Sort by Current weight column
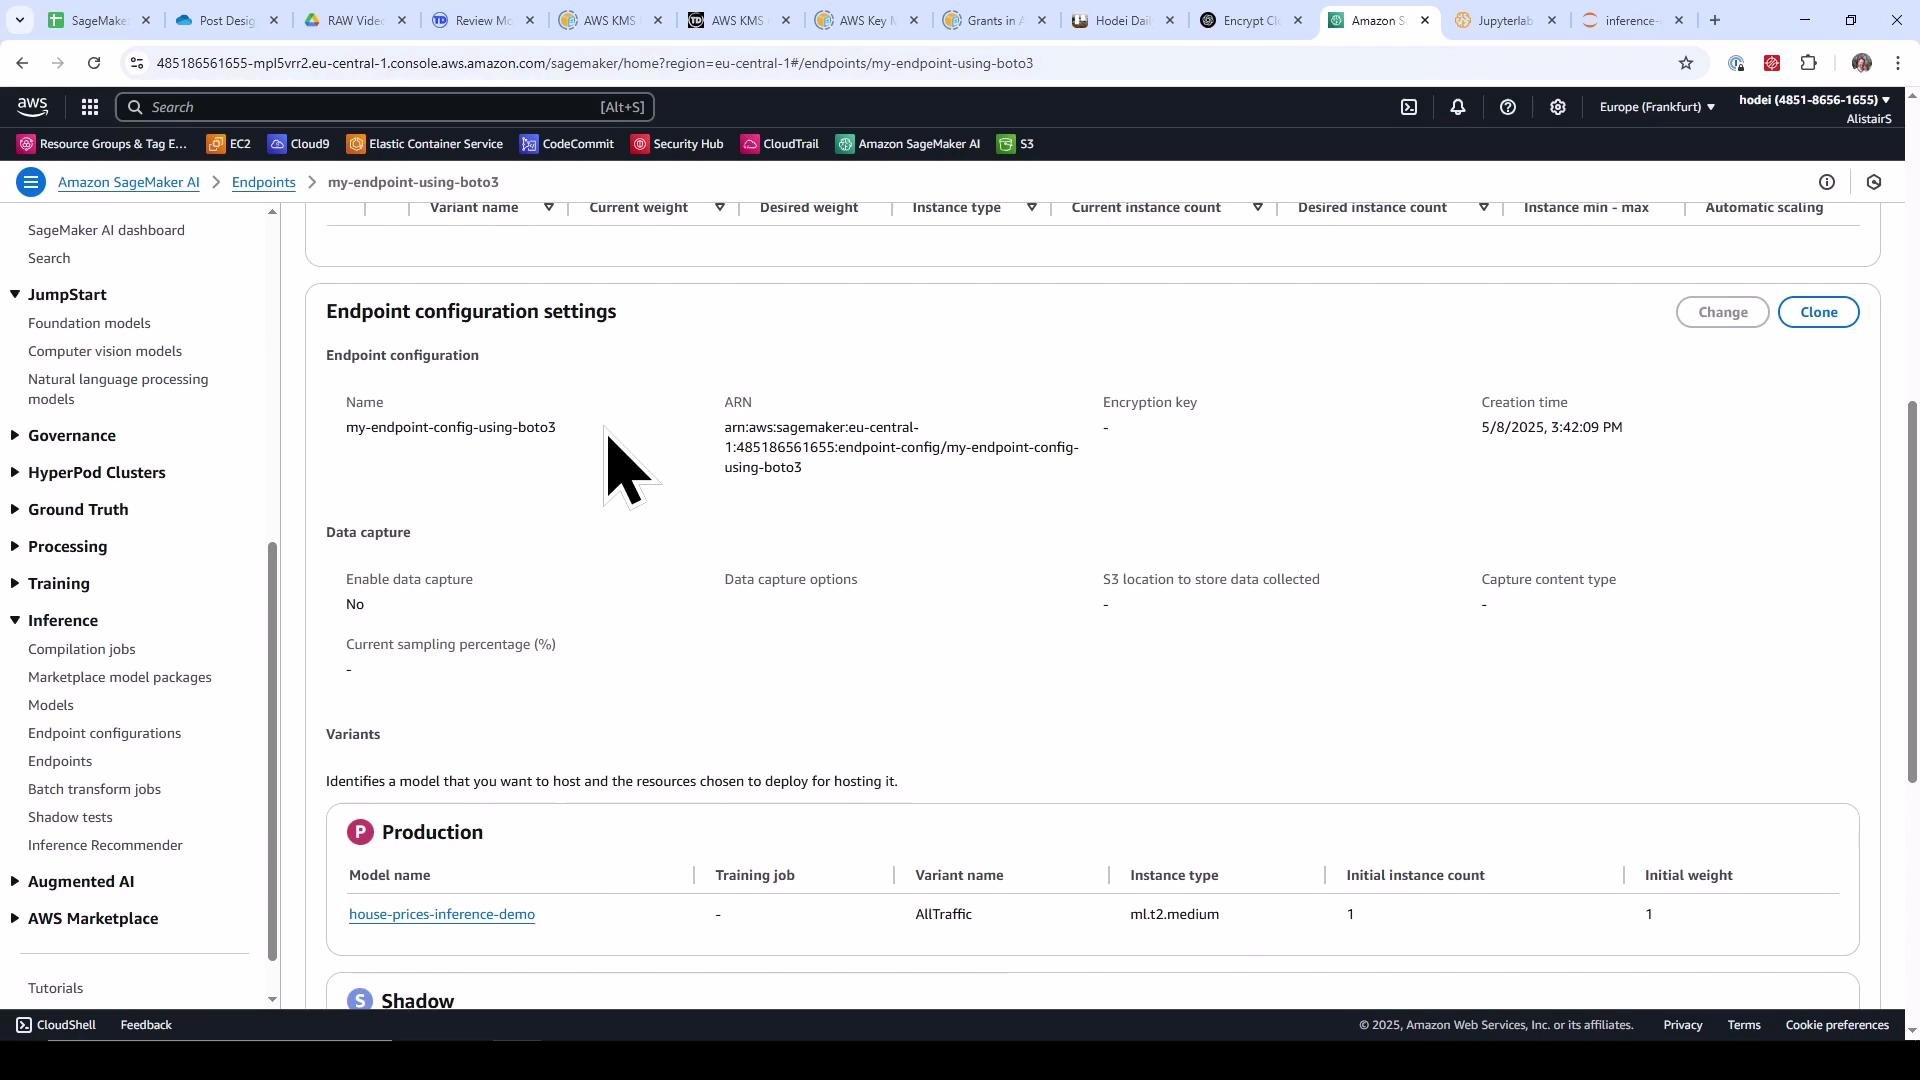The height and width of the screenshot is (1080, 1920). 719,208
